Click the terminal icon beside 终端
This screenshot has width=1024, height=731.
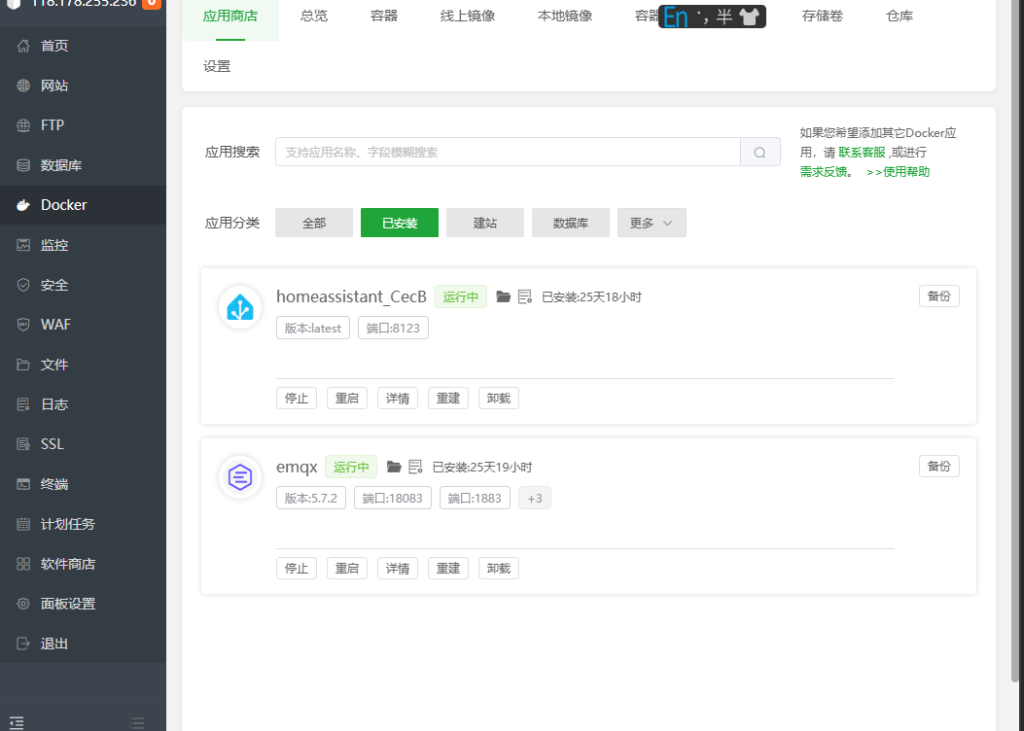24,484
